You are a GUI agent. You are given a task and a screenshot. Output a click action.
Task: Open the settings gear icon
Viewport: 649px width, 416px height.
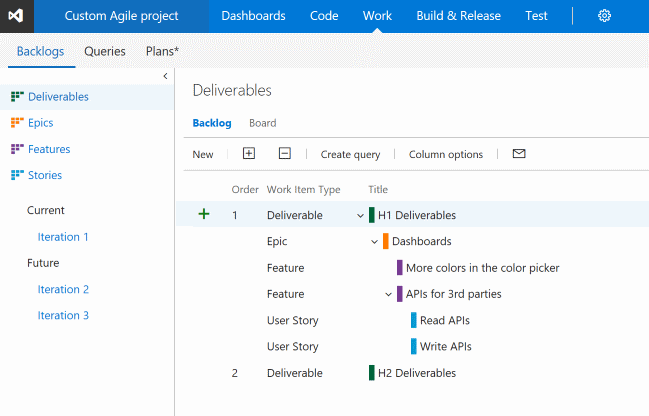(604, 16)
